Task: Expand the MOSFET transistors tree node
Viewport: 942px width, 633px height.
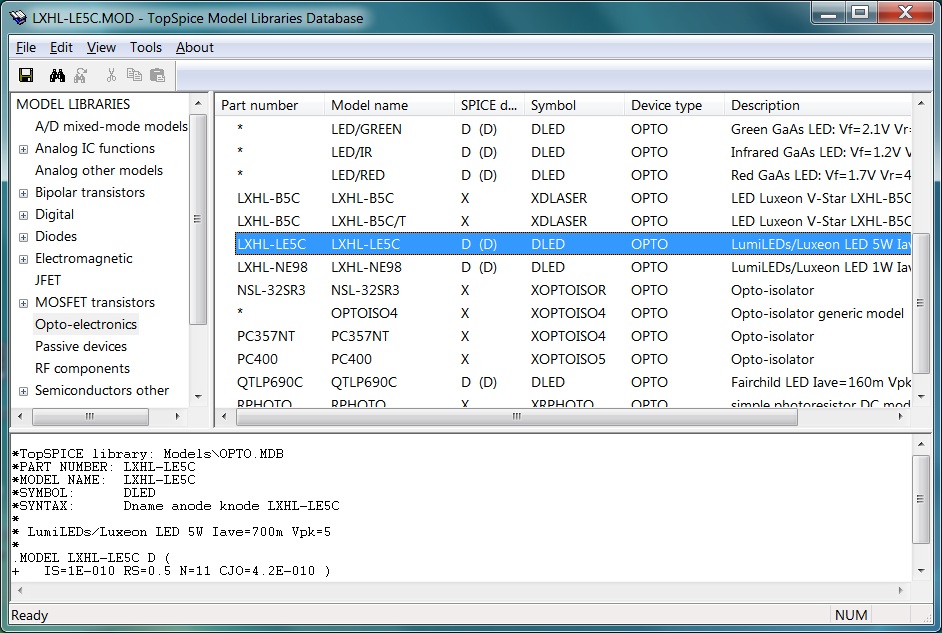Action: point(23,303)
